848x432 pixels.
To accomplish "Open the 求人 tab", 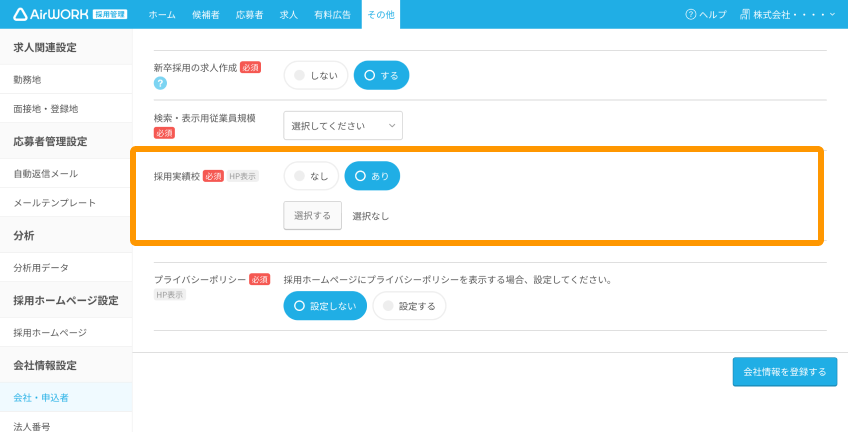I will [x=289, y=15].
